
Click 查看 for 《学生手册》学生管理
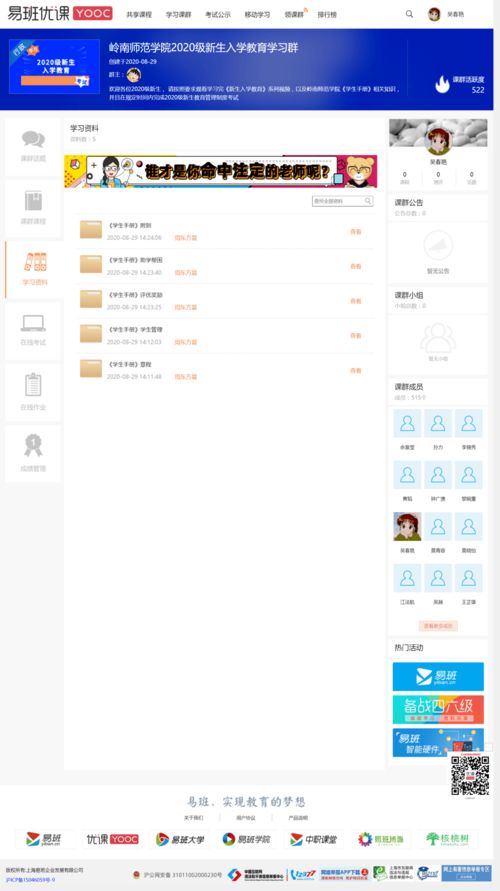(356, 336)
